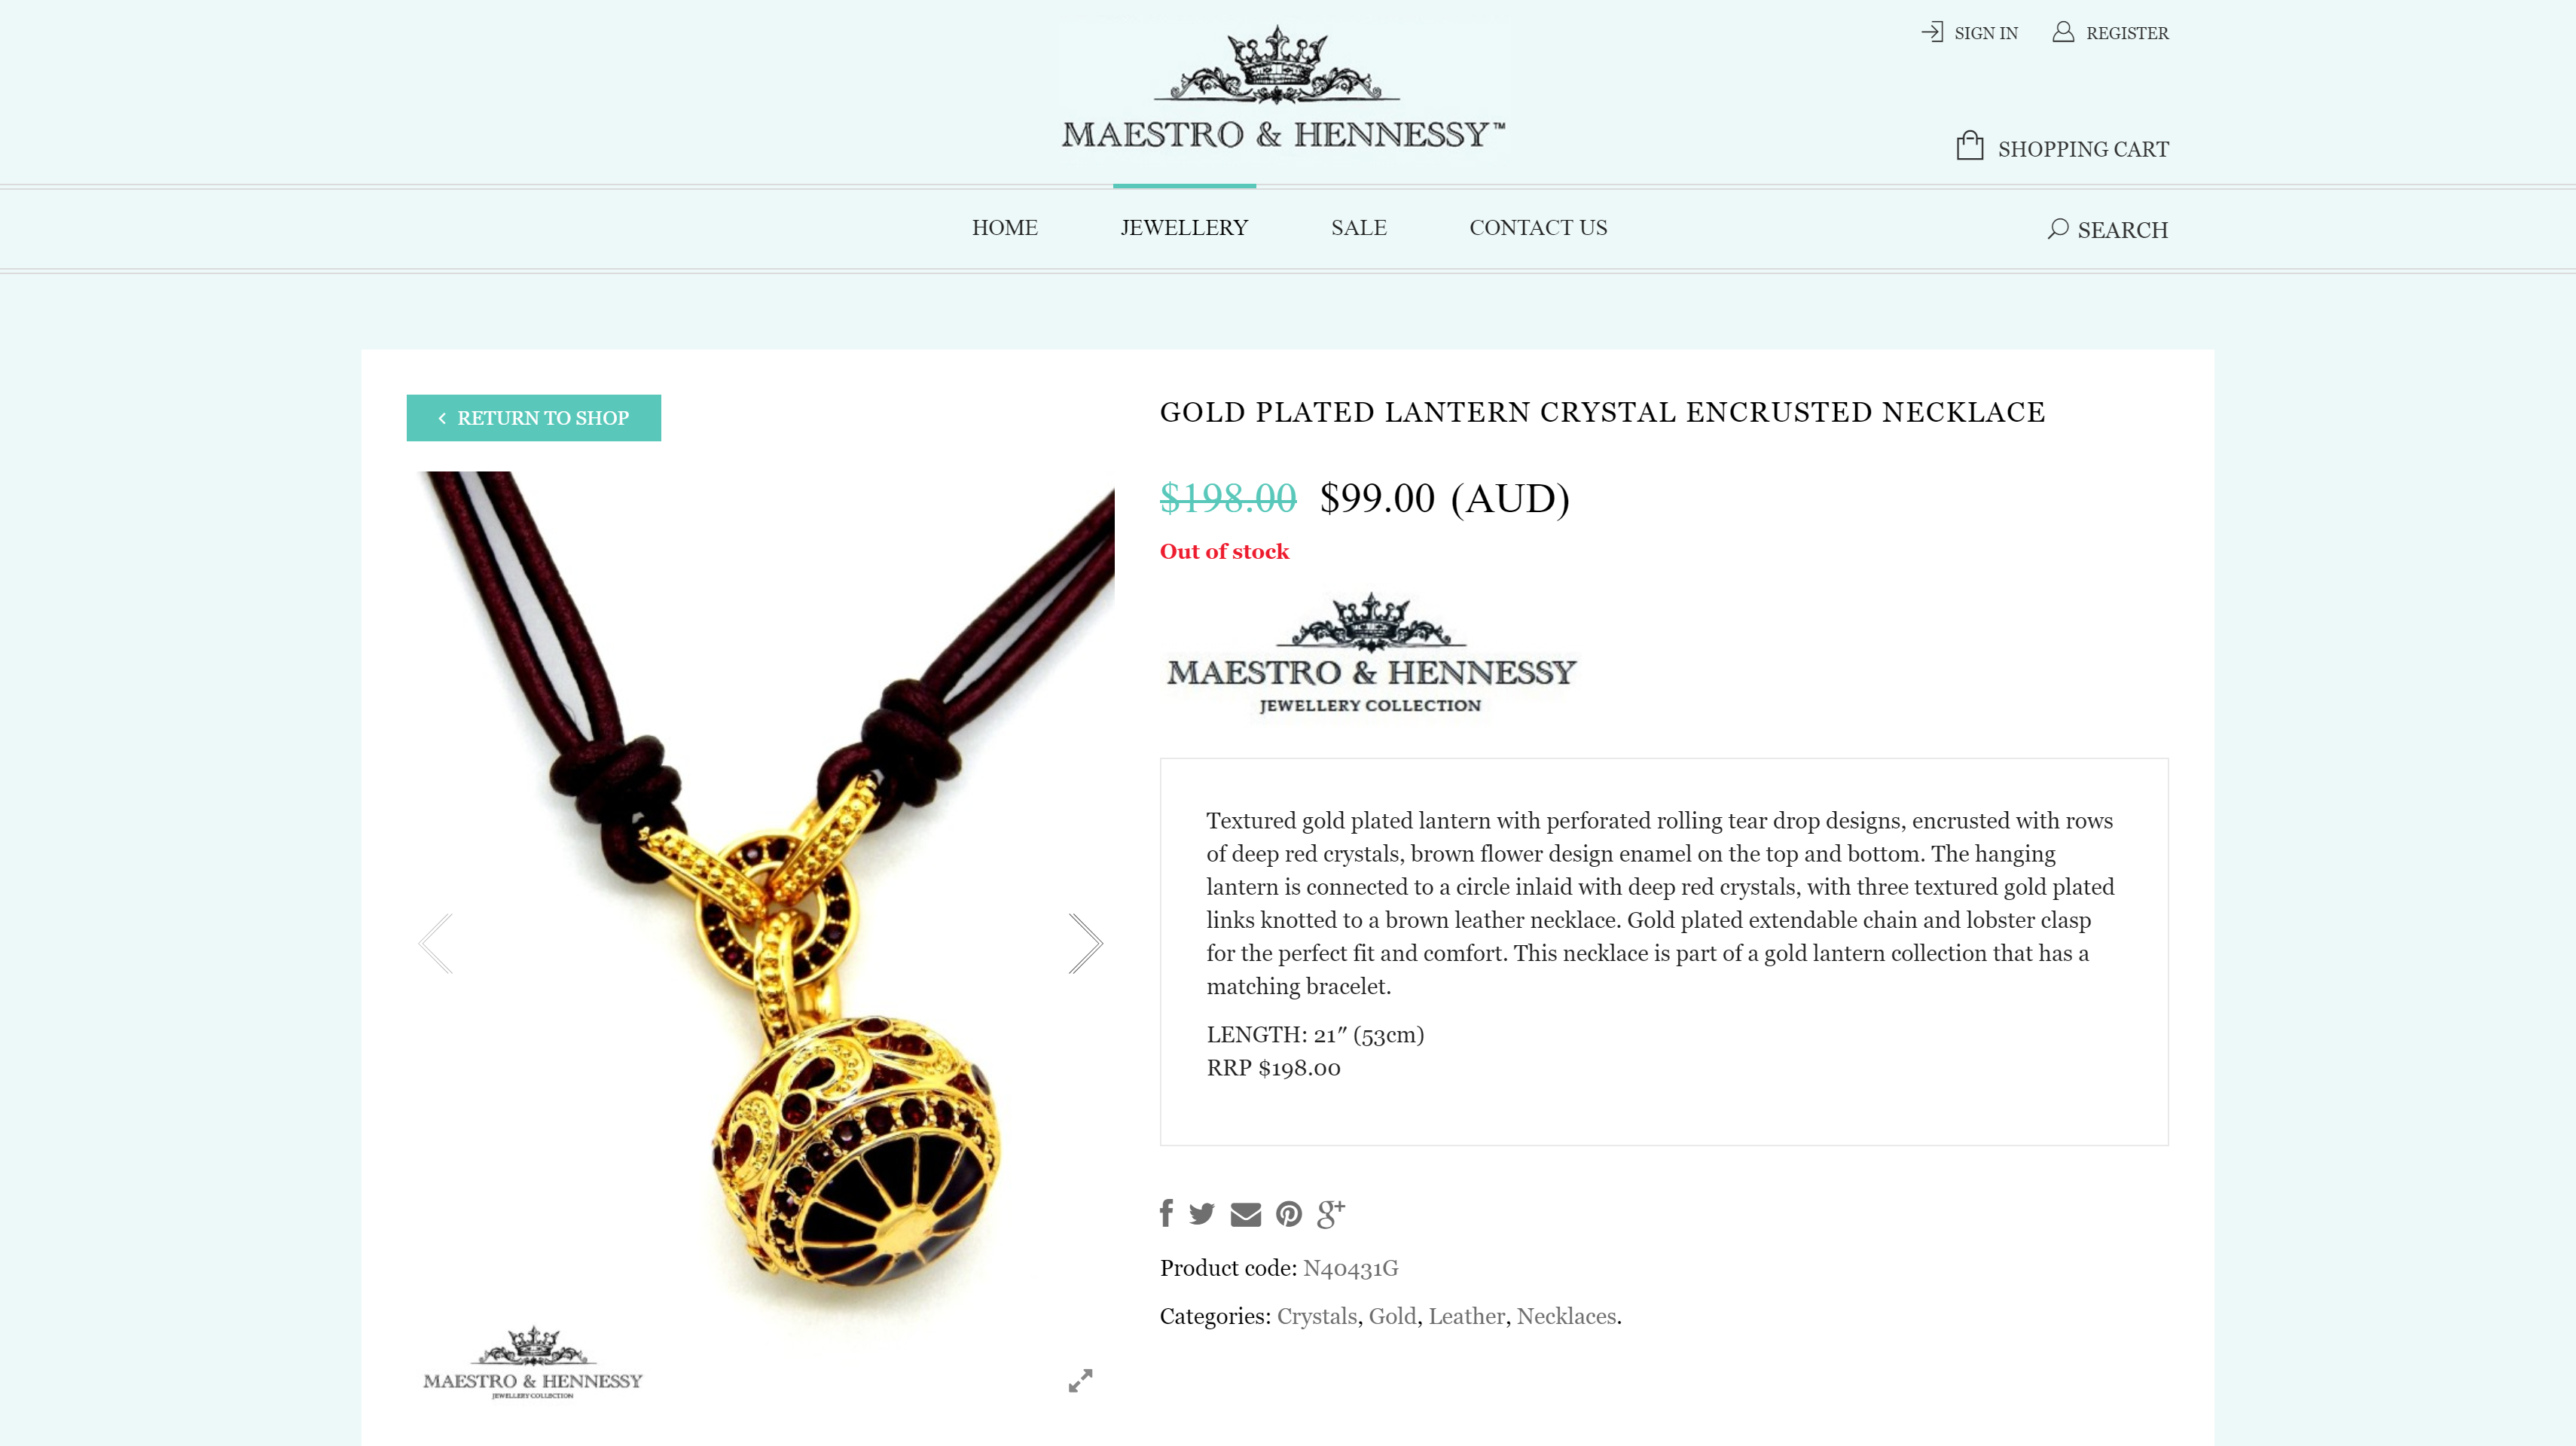Open the Shopping Cart
Image resolution: width=2576 pixels, height=1446 pixels.
2062,147
